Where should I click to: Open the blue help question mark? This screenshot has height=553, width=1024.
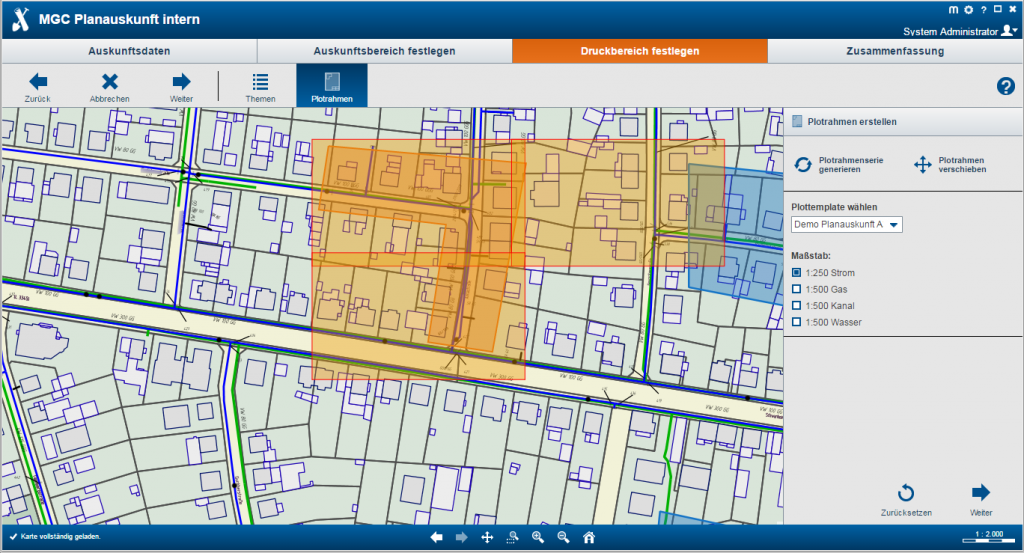[1005, 86]
